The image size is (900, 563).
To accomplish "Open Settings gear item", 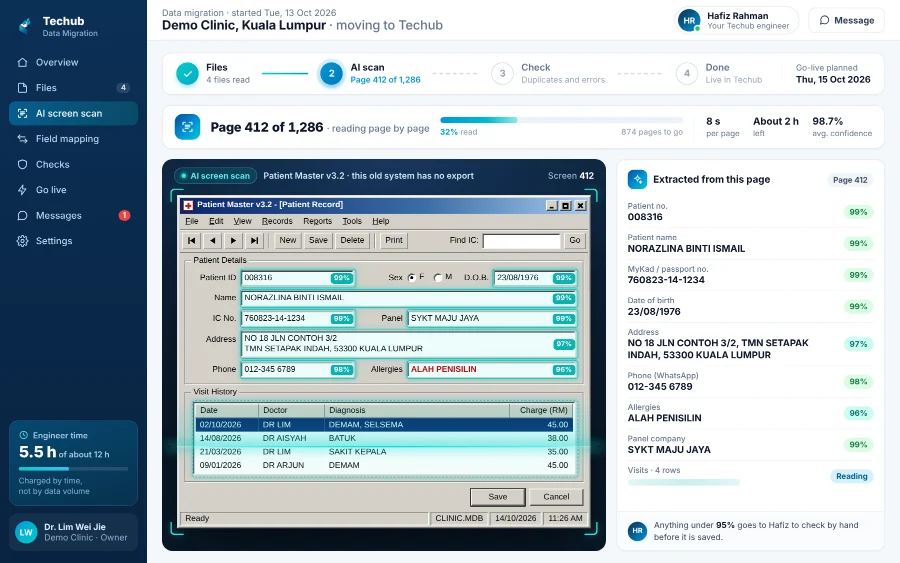I will coord(73,241).
